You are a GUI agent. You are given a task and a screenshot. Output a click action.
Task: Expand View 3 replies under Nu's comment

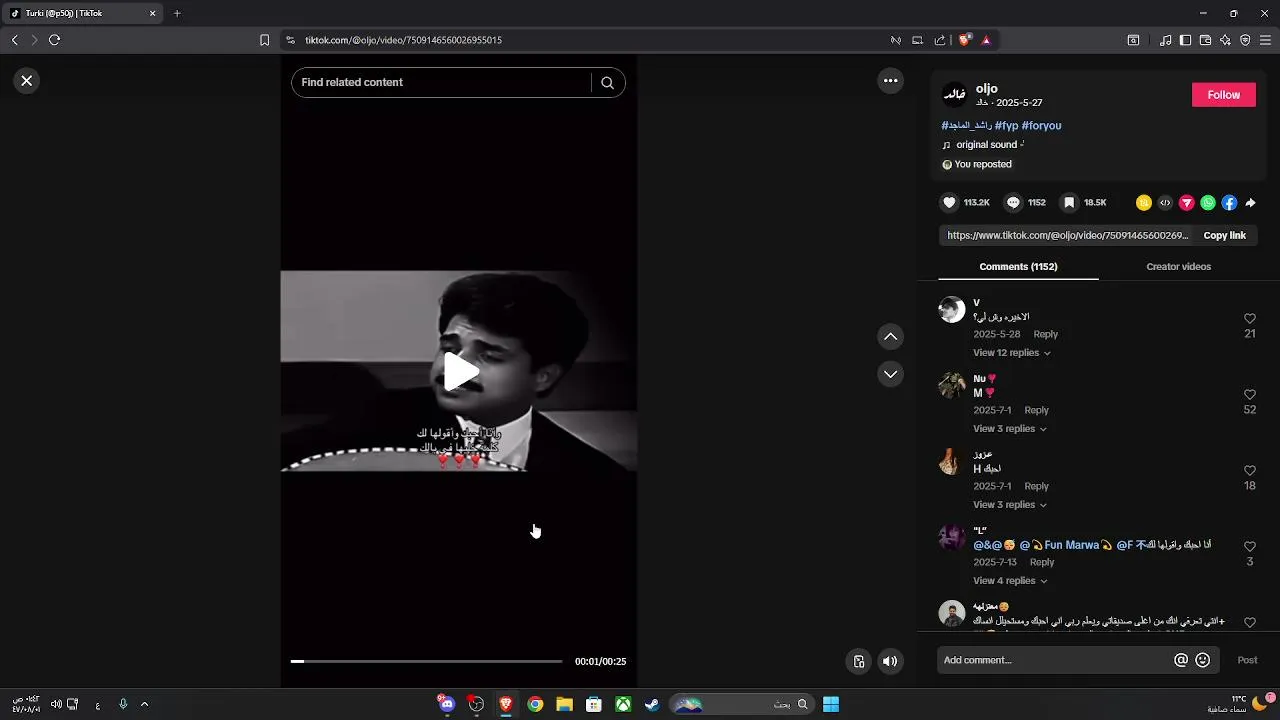click(1010, 429)
